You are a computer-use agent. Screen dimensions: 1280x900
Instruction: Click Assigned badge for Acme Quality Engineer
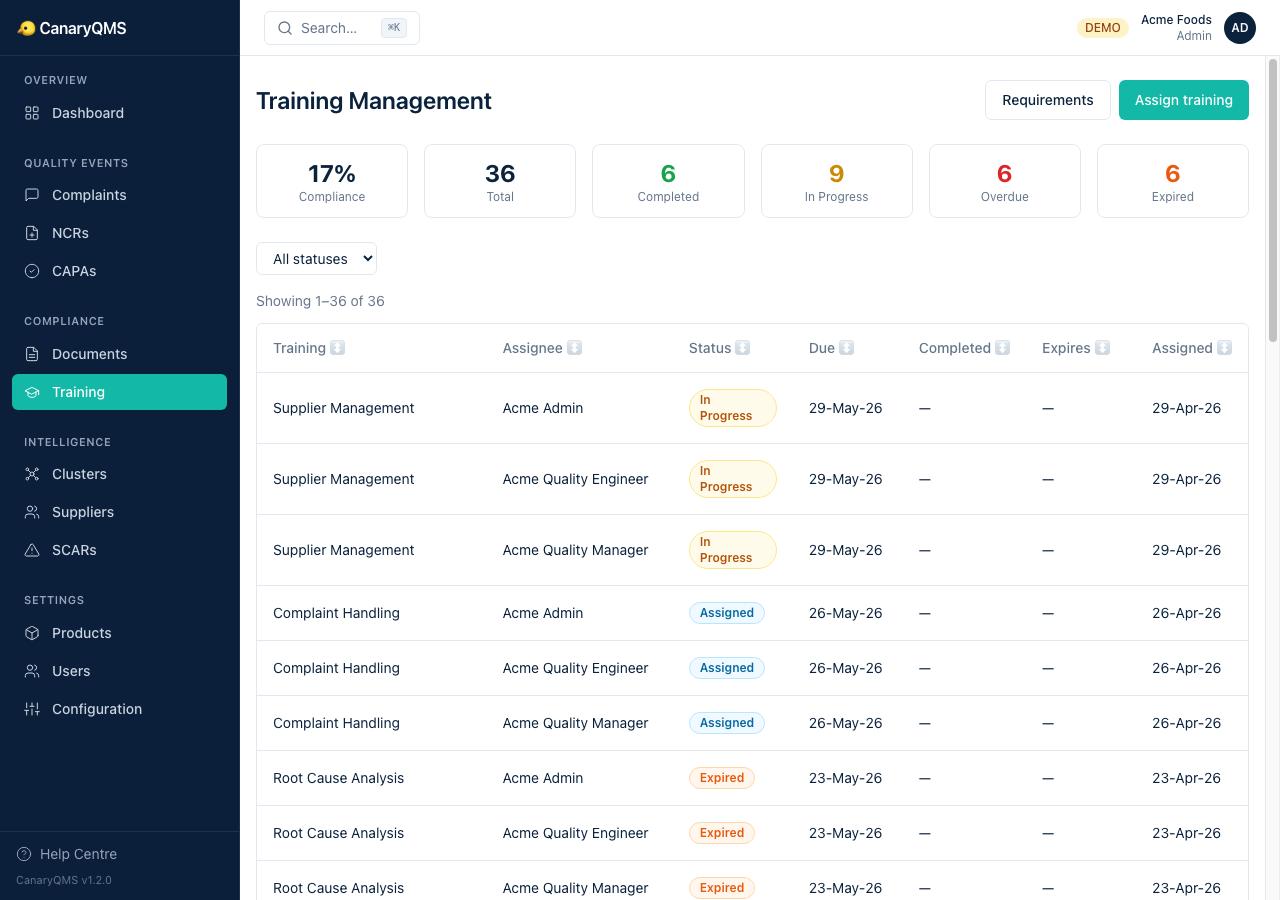tap(726, 668)
